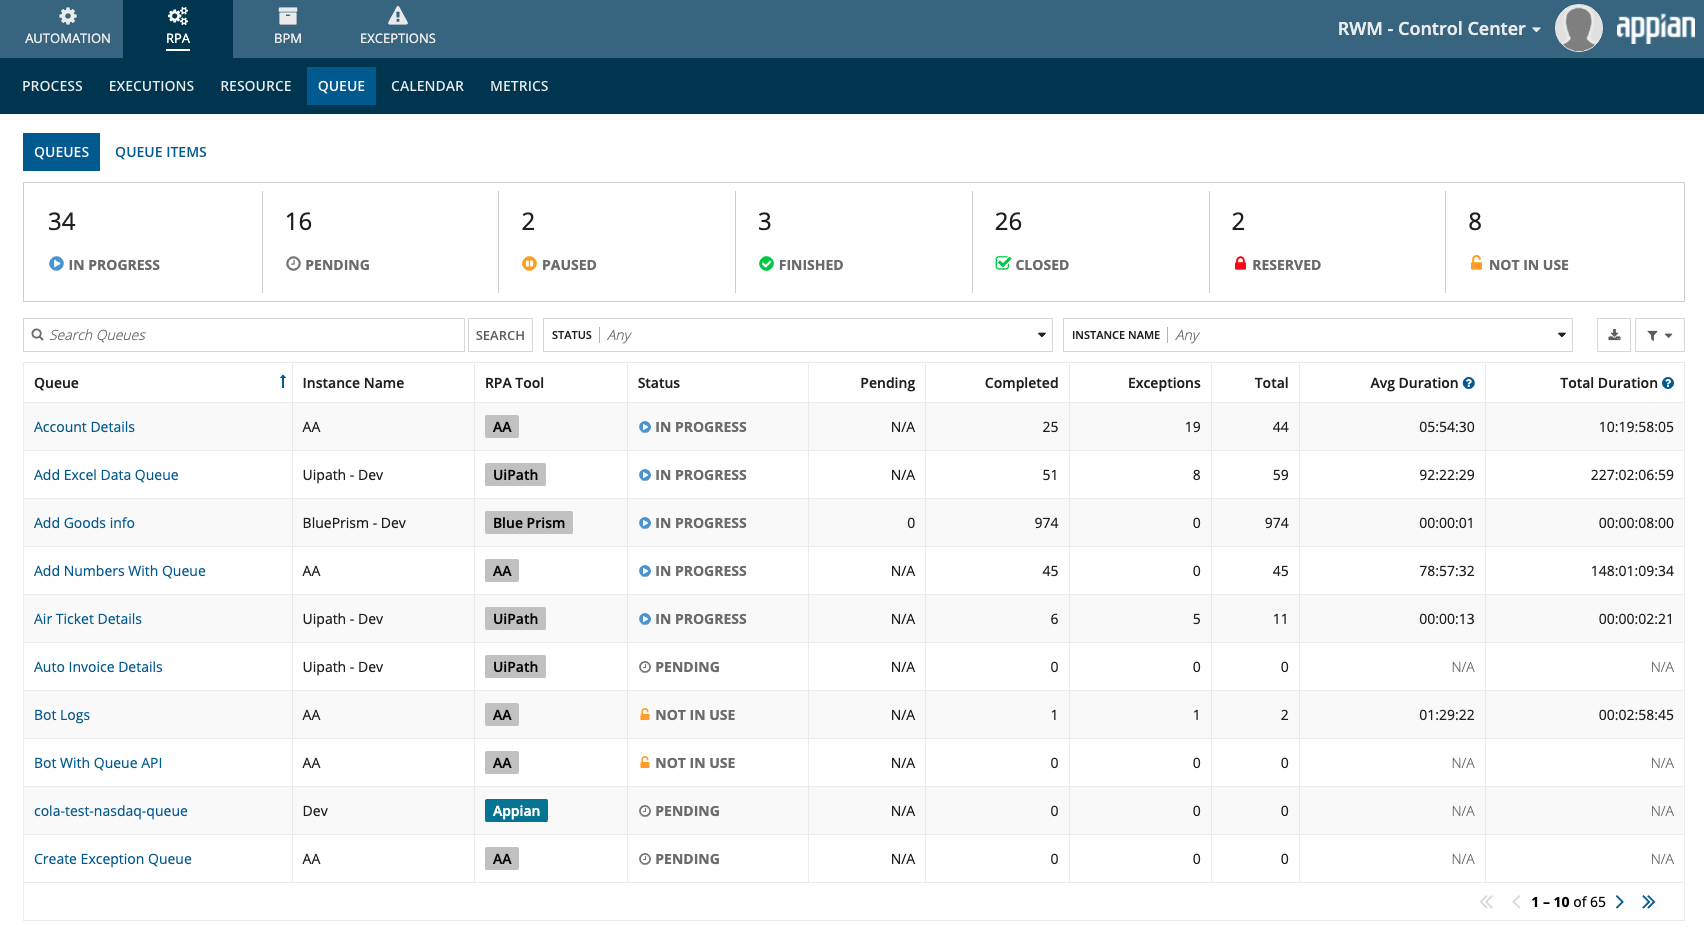Open the cola-test-nasdaq-queue link
The height and width of the screenshot is (930, 1704).
click(111, 811)
